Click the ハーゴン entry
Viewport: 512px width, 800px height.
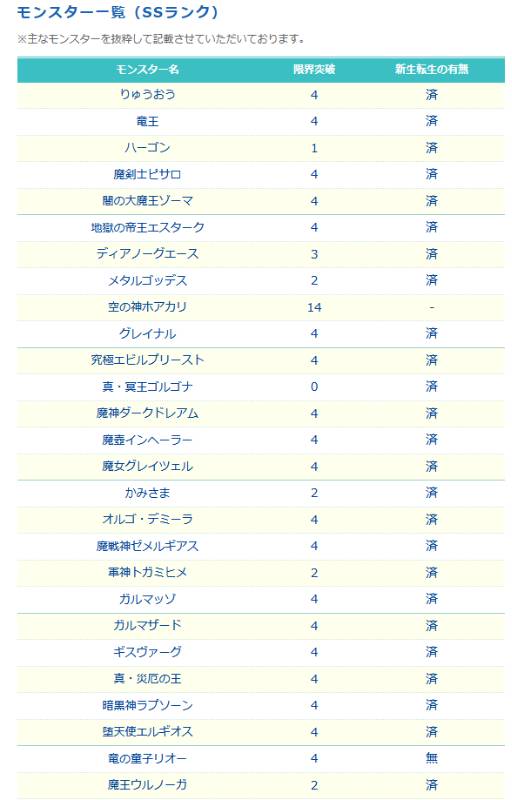[147, 147]
